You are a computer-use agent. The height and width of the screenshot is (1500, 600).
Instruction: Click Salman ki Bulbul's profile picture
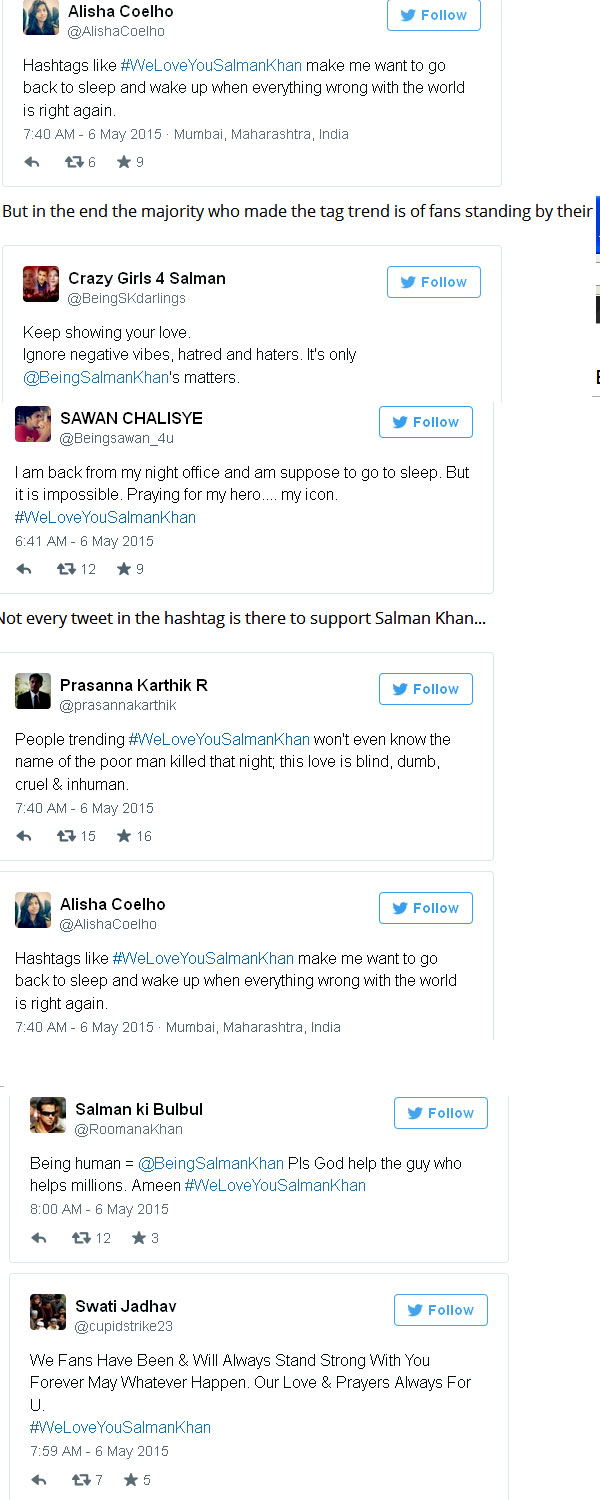48,1115
